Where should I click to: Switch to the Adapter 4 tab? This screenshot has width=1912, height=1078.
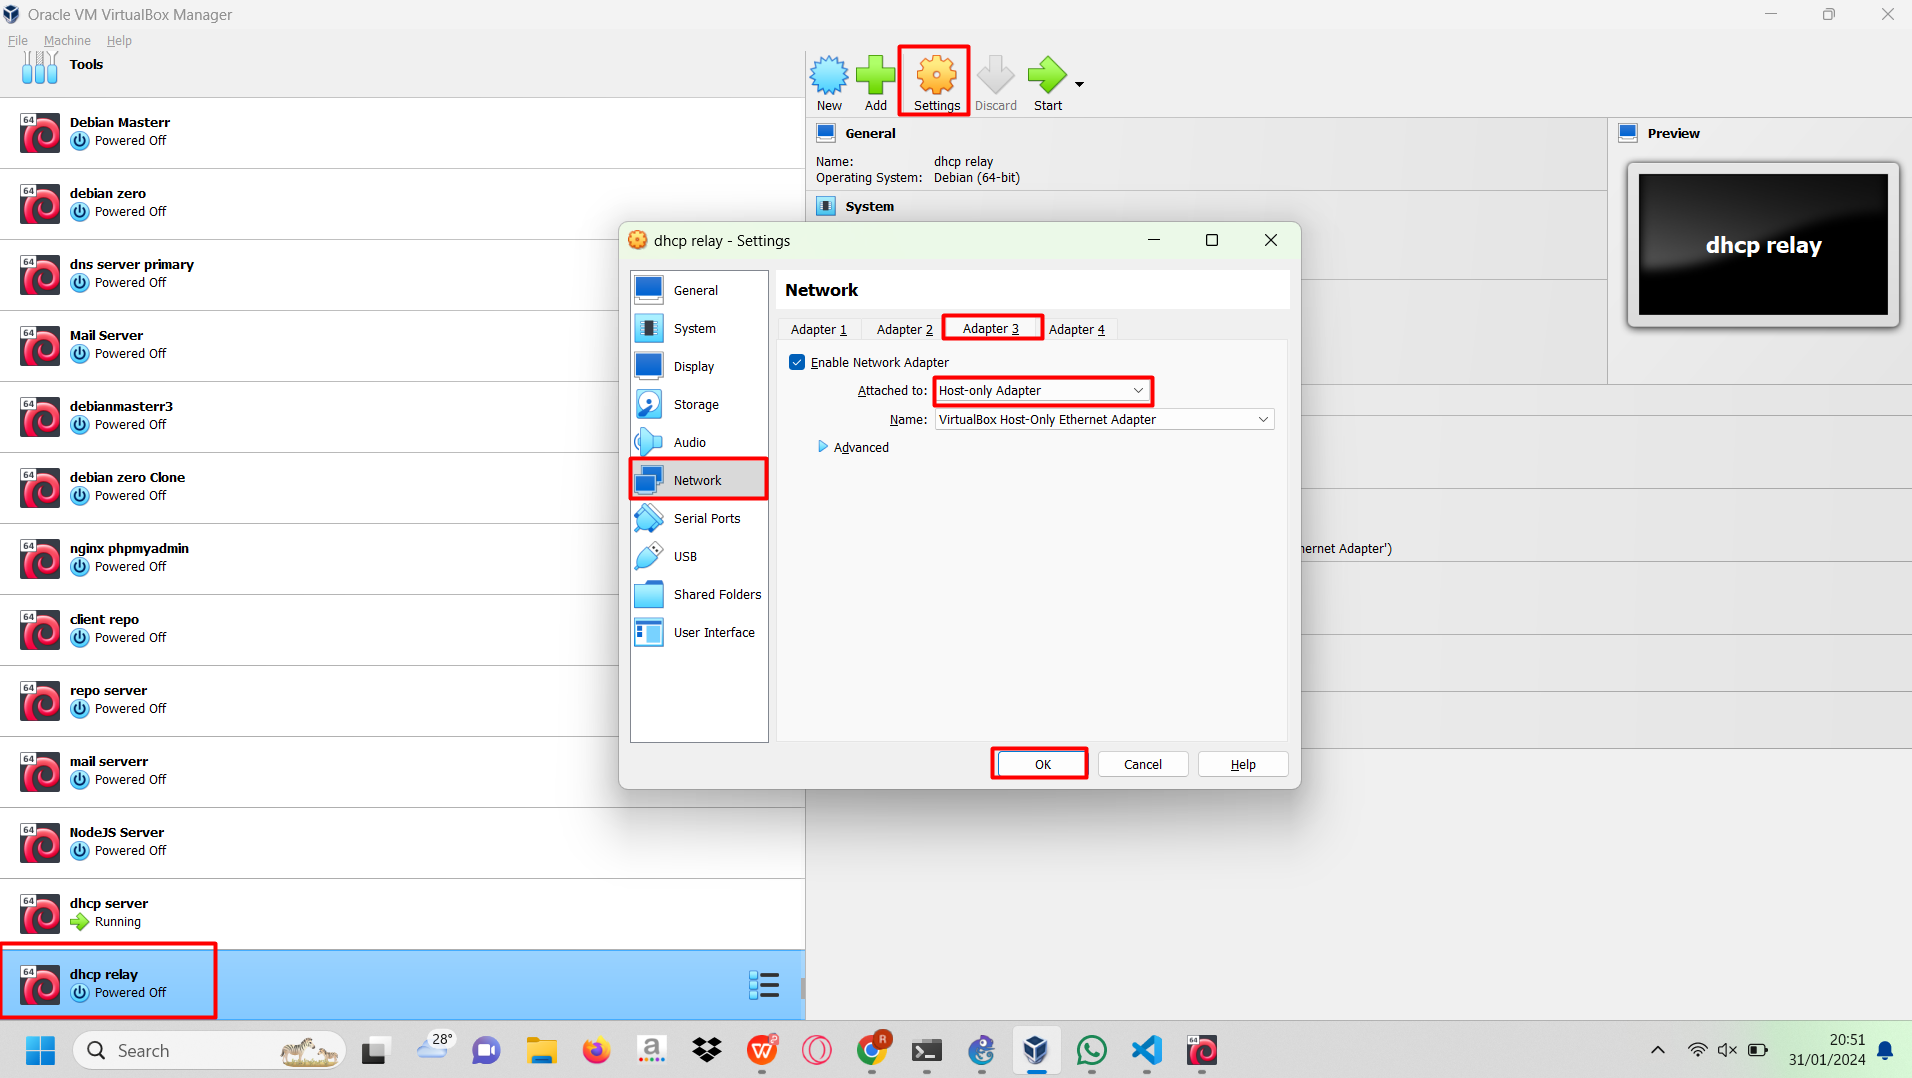[1077, 329]
